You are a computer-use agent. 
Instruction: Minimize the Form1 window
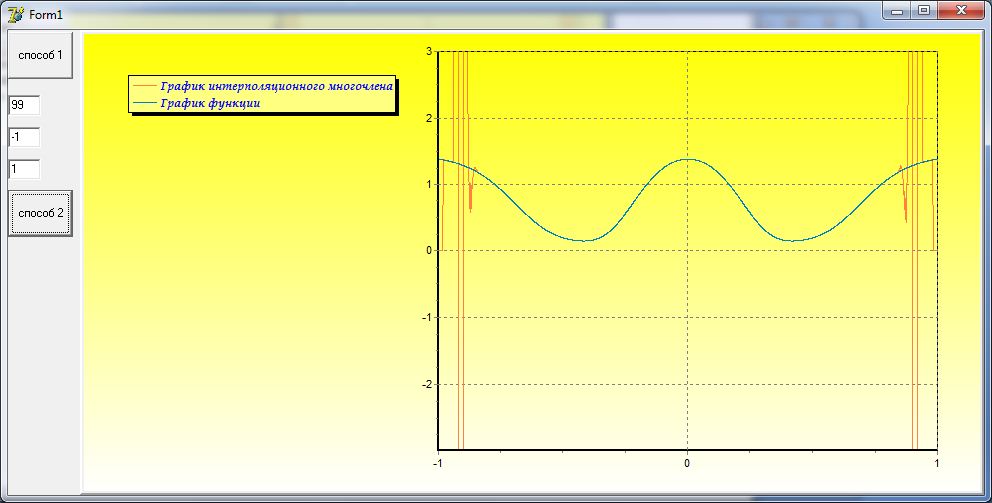pyautogui.click(x=897, y=10)
